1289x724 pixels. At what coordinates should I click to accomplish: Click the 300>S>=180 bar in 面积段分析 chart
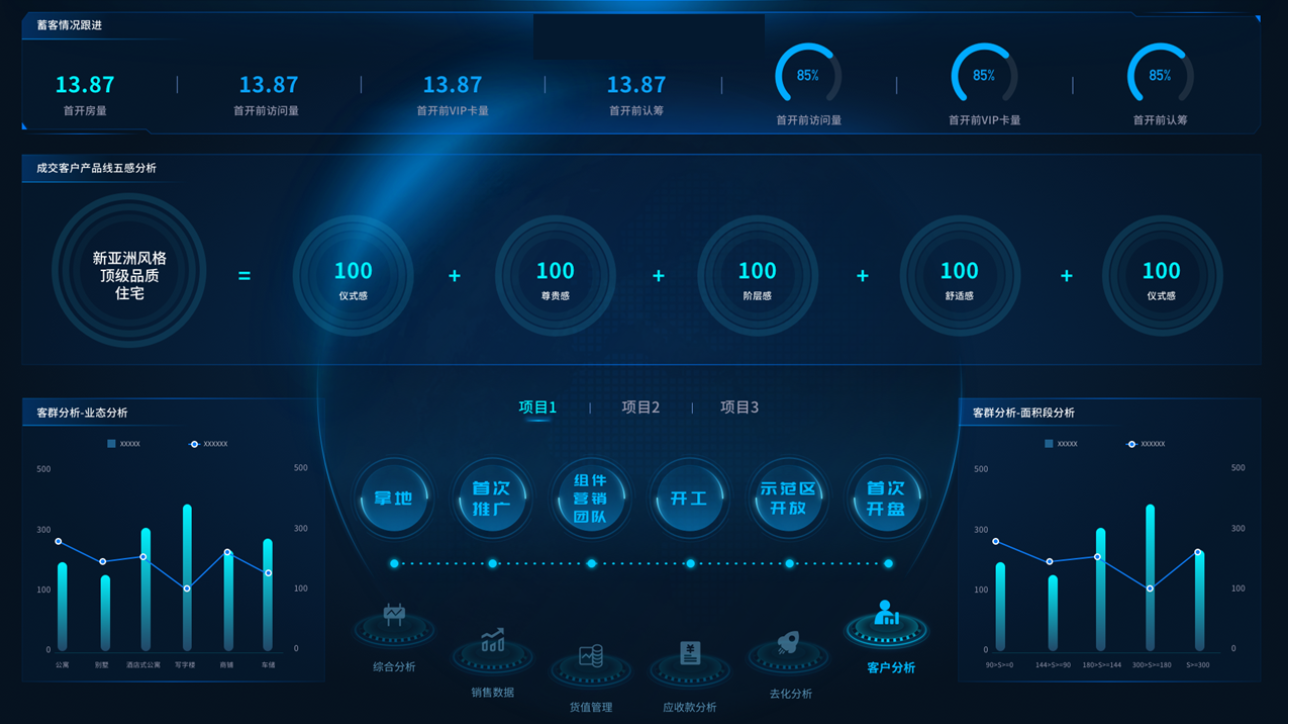[x=1150, y=578]
